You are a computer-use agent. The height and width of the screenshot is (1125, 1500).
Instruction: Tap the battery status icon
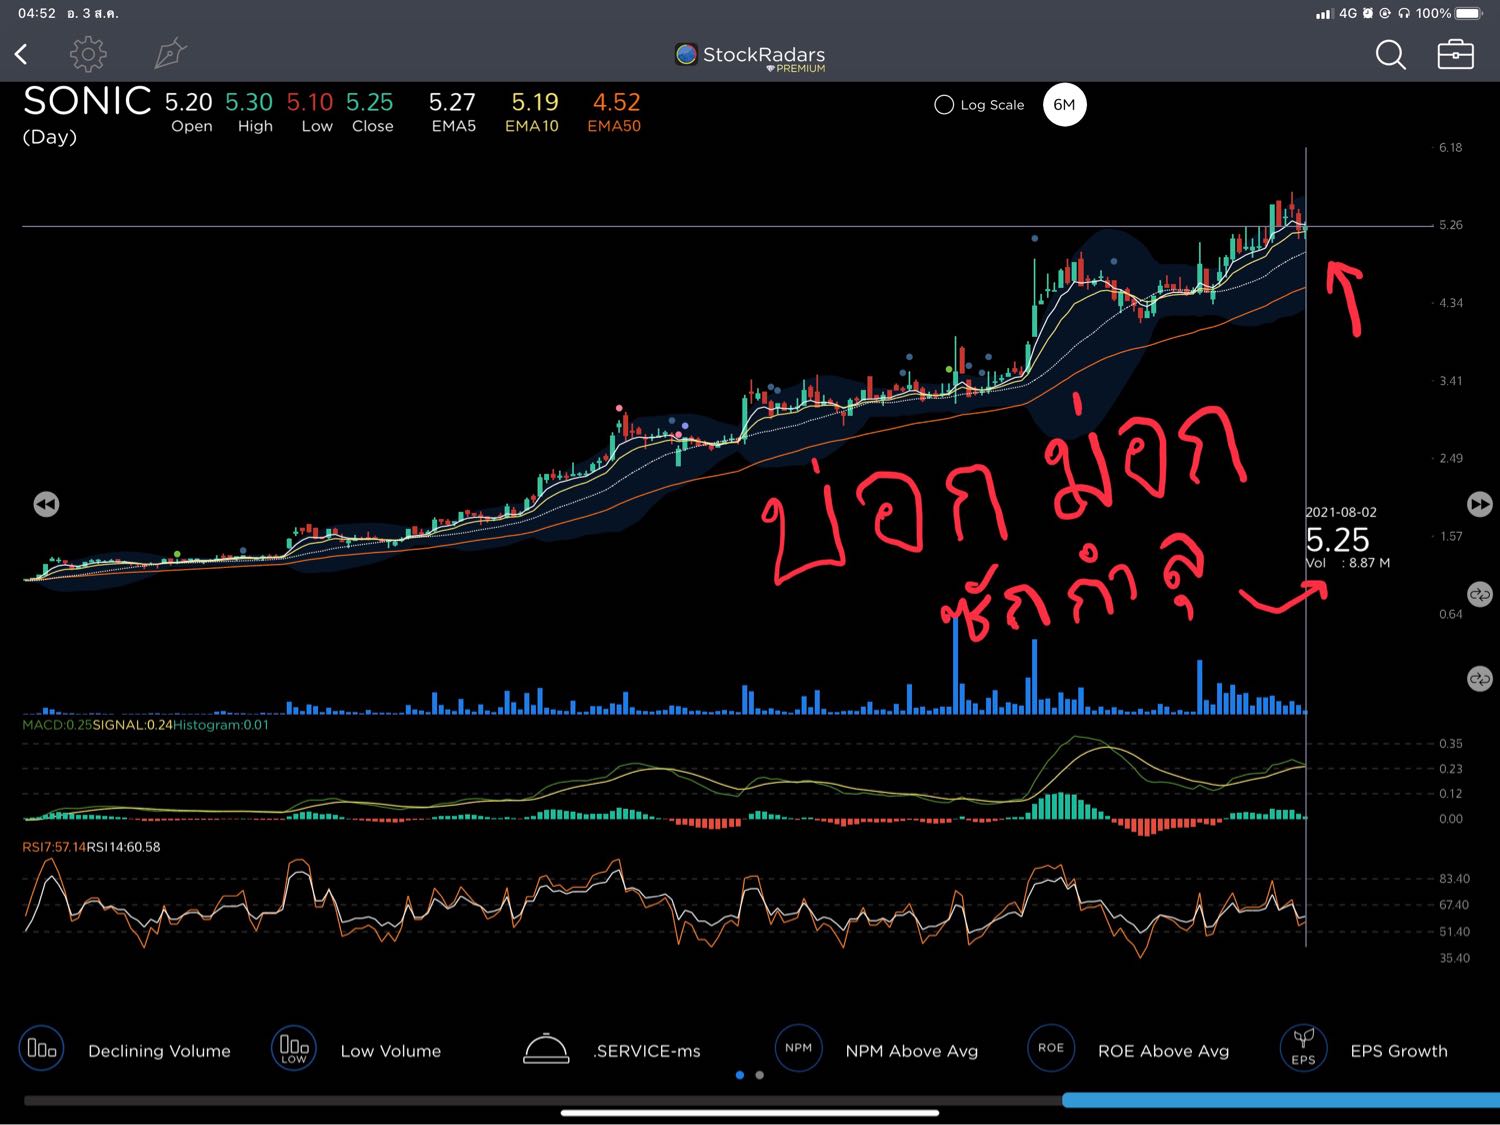tap(1469, 14)
